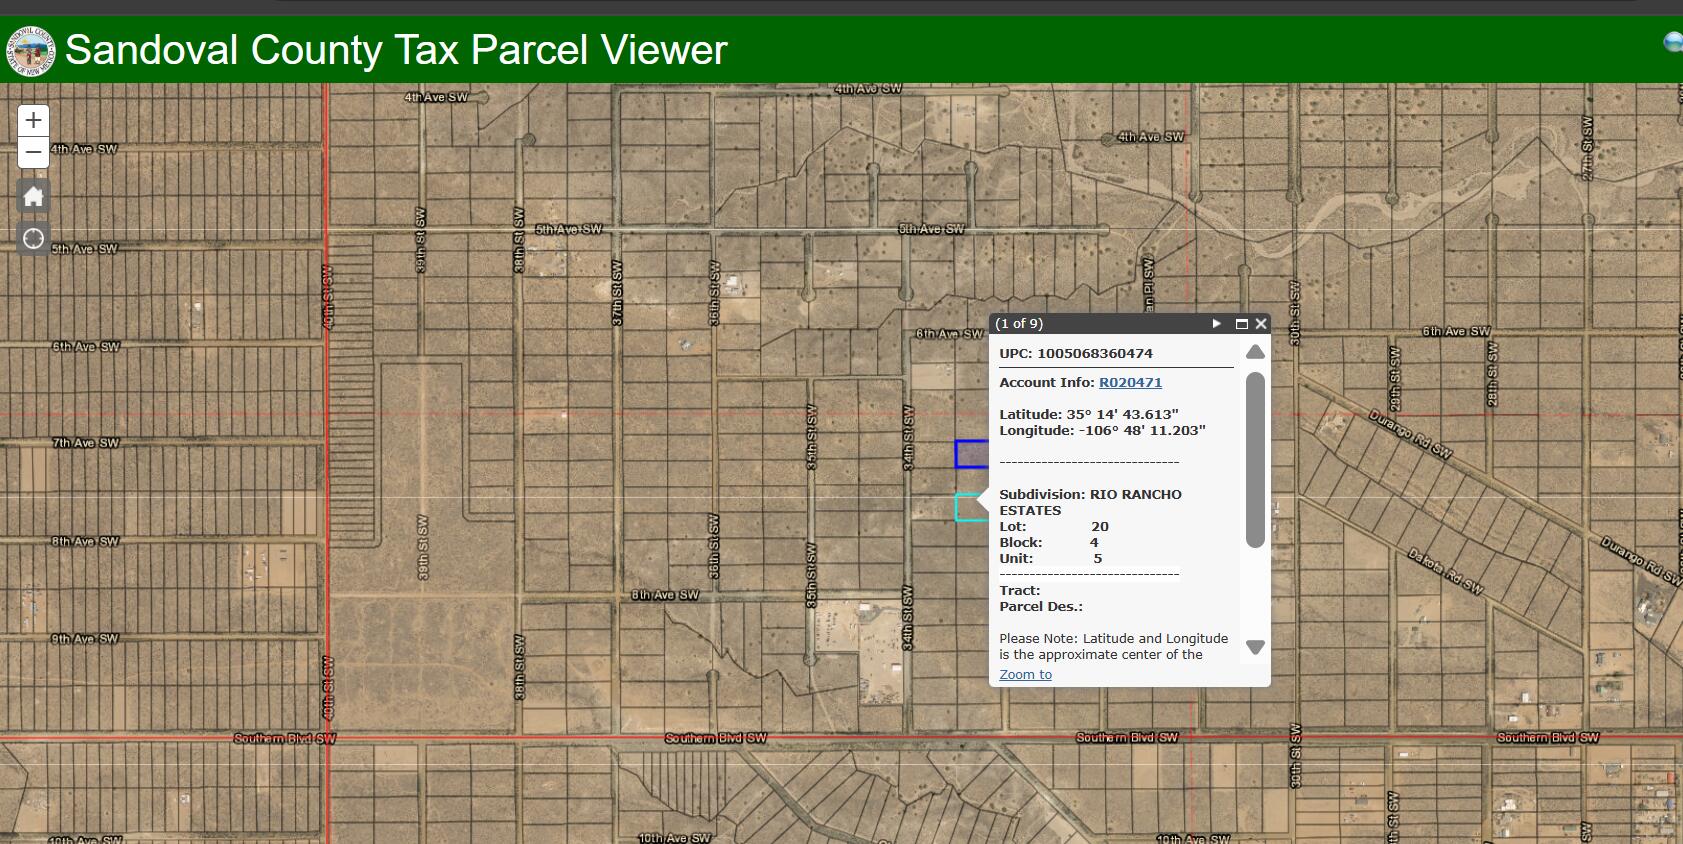Click the Sandoval County Tax Parcel Viewer title
This screenshot has height=844, width=1683.
point(396,50)
